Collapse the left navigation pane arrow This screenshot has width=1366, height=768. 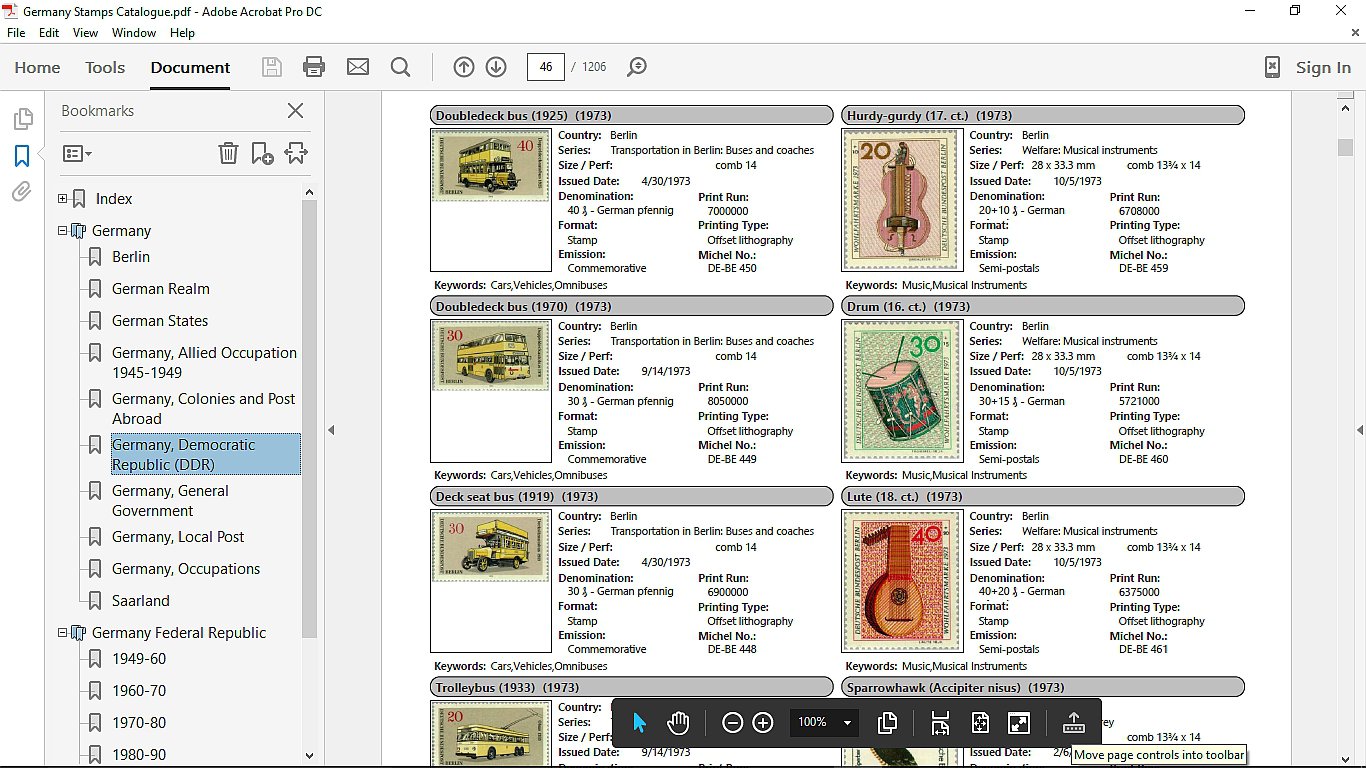point(331,430)
